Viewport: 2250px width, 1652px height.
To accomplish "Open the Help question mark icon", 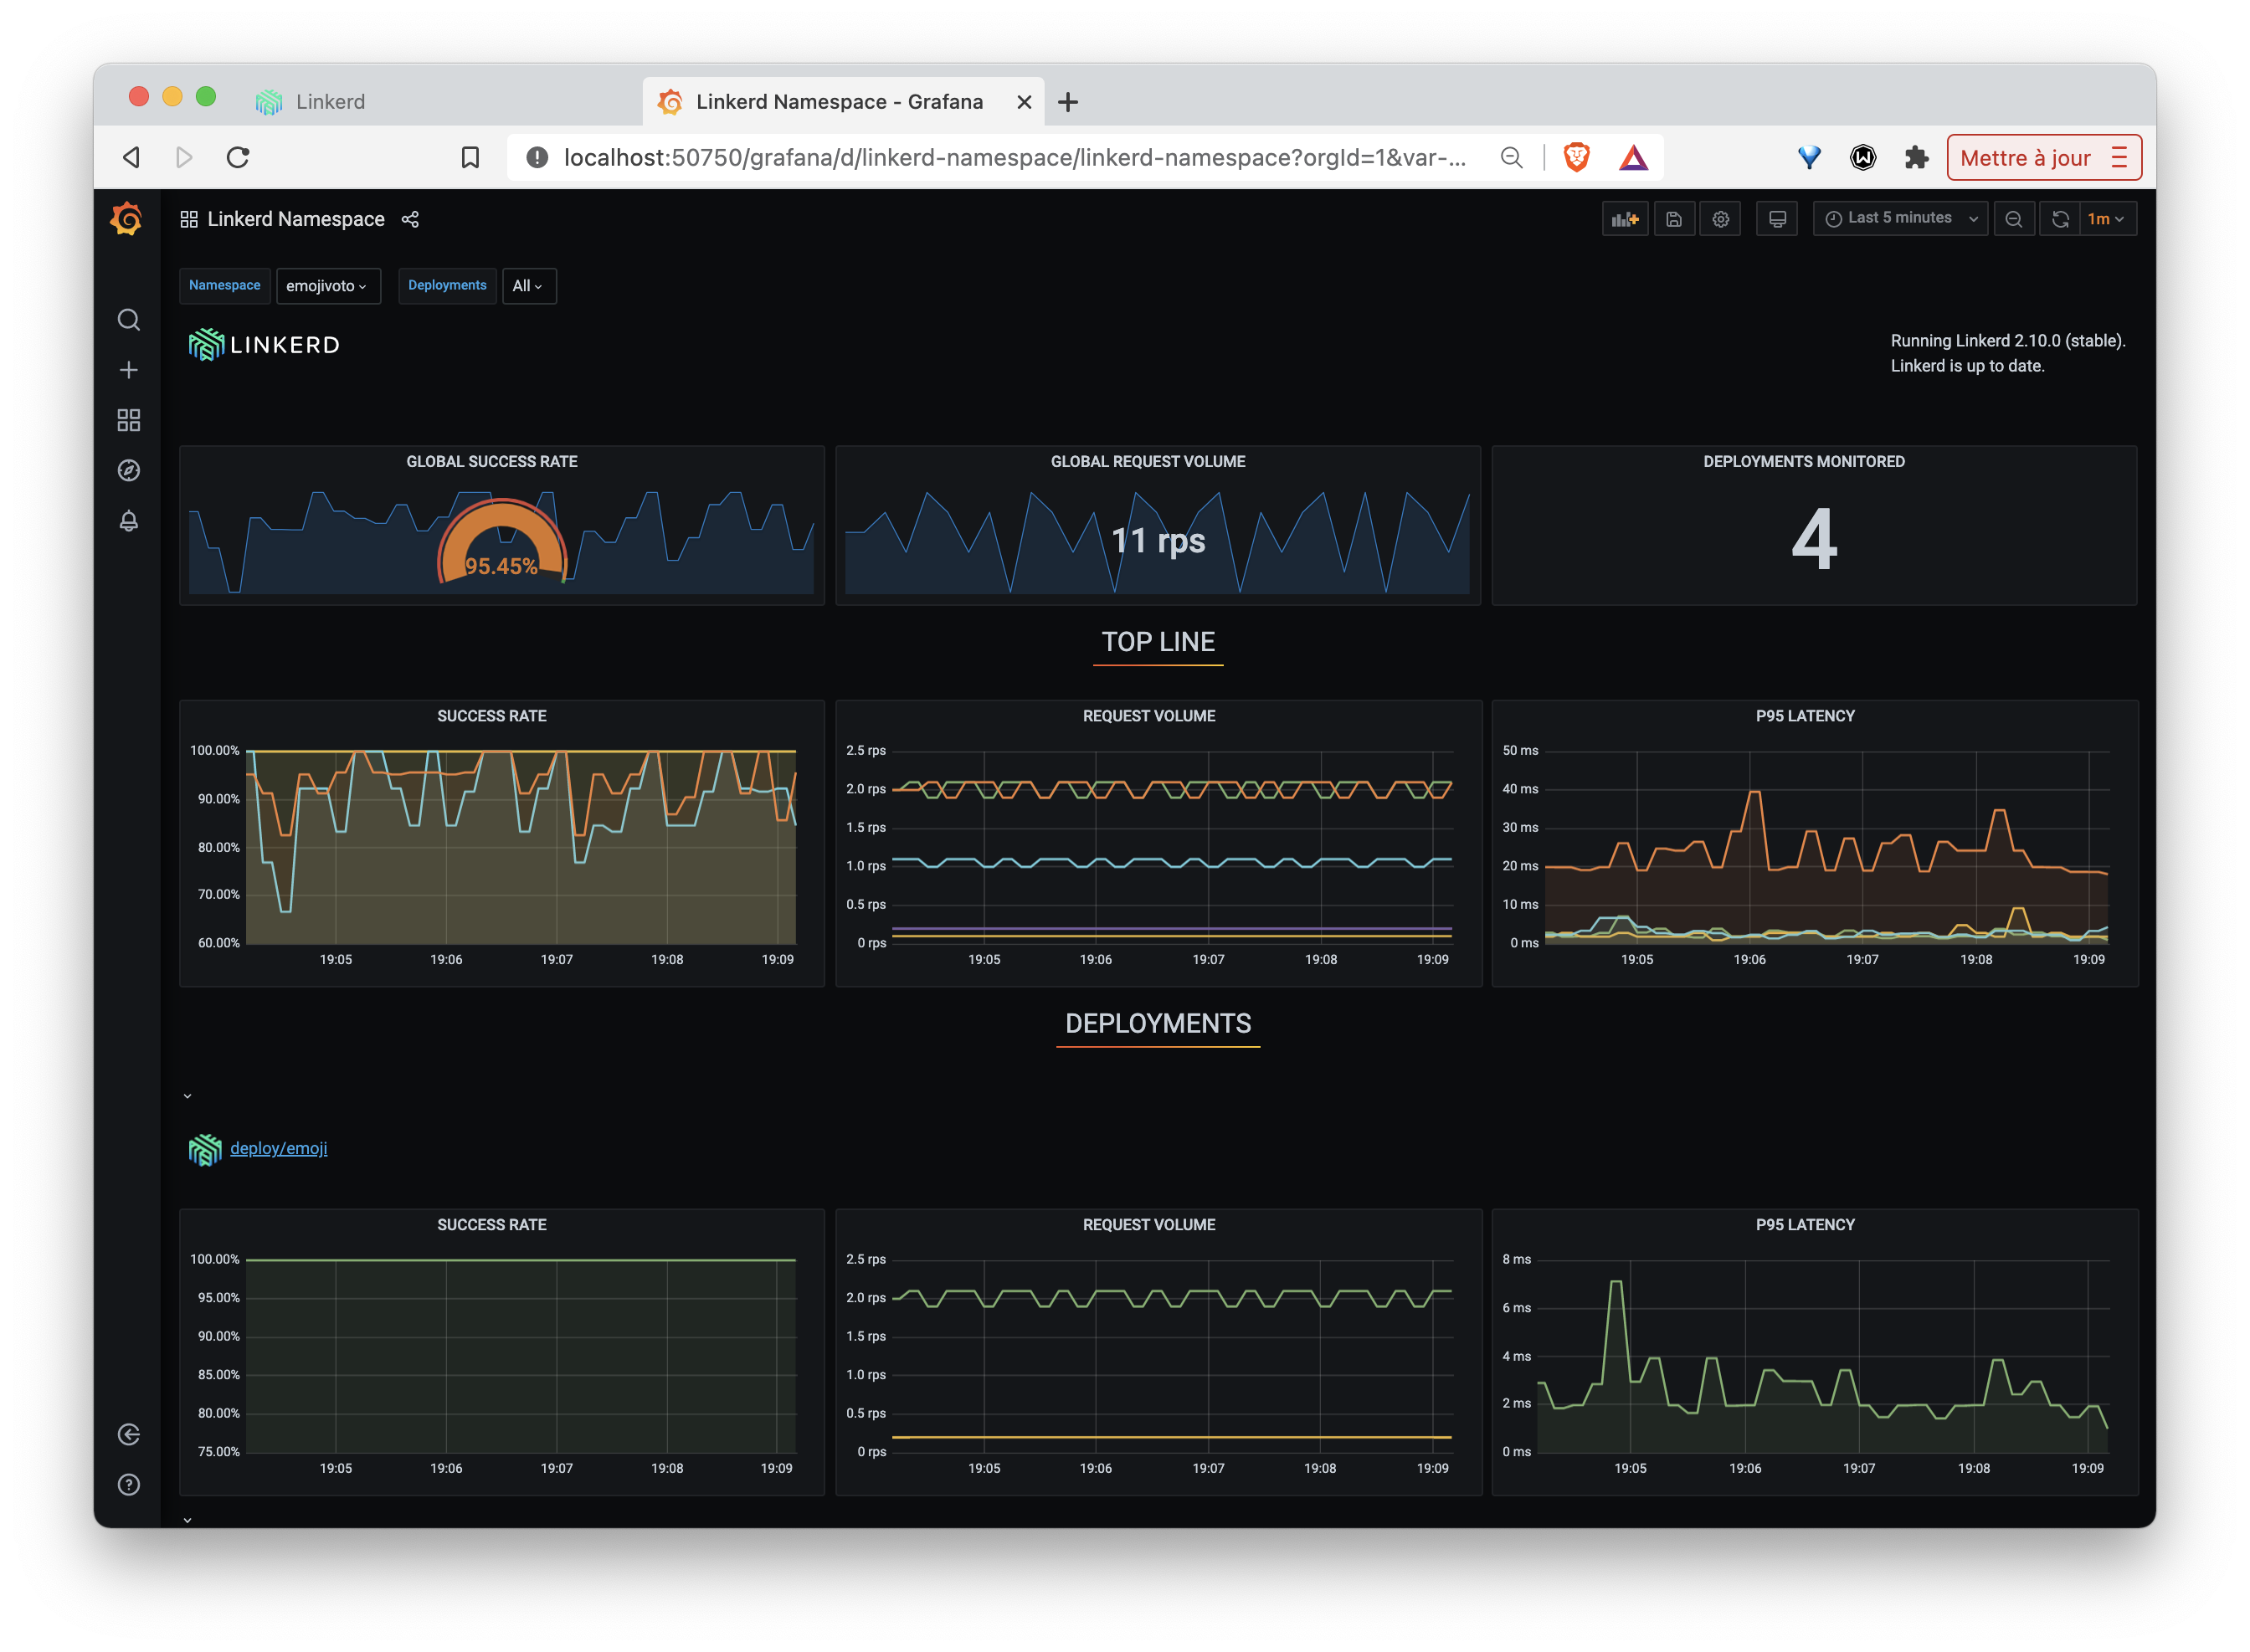I will point(128,1484).
